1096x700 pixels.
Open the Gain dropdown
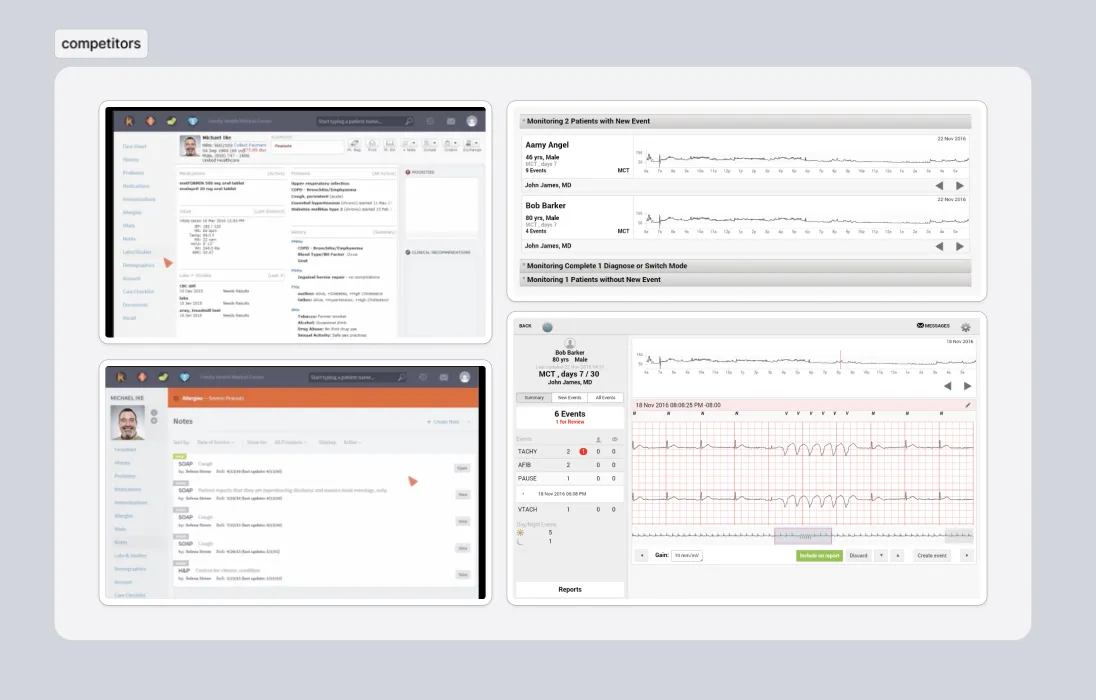[x=687, y=554]
